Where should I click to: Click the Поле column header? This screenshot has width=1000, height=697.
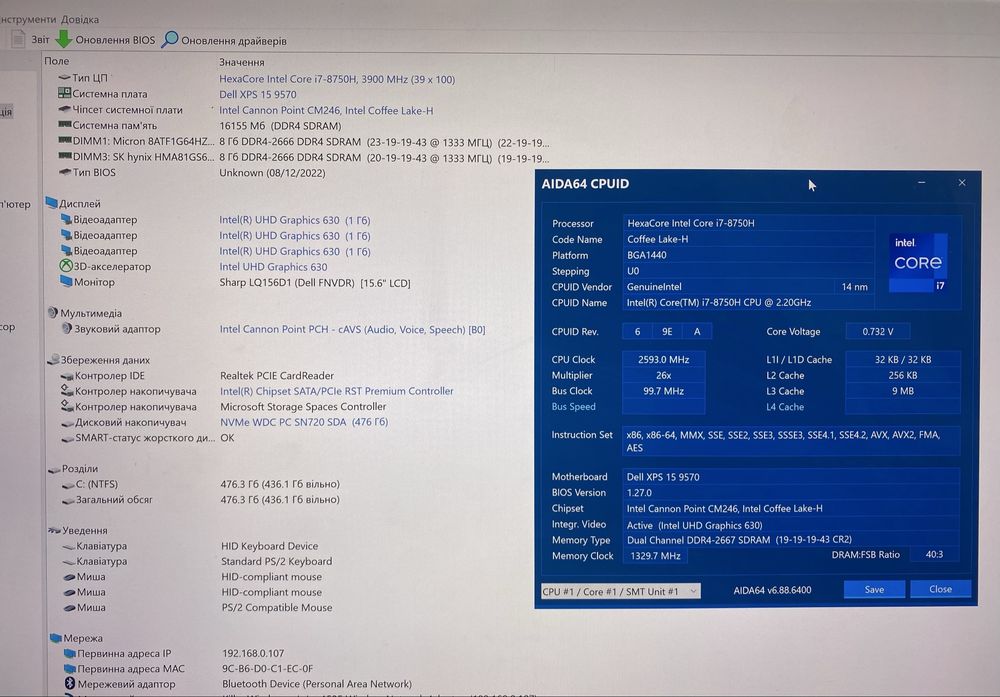pyautogui.click(x=57, y=61)
